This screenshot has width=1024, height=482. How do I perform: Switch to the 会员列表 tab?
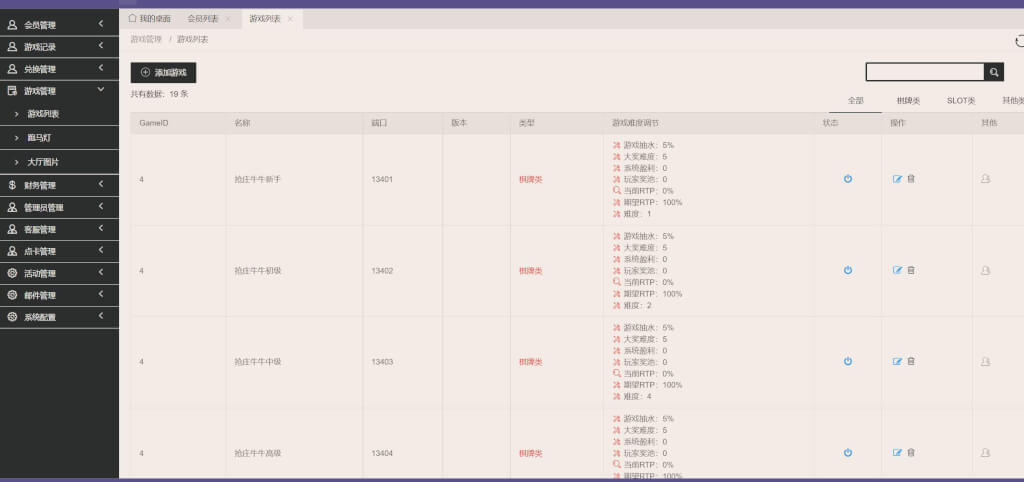203,19
